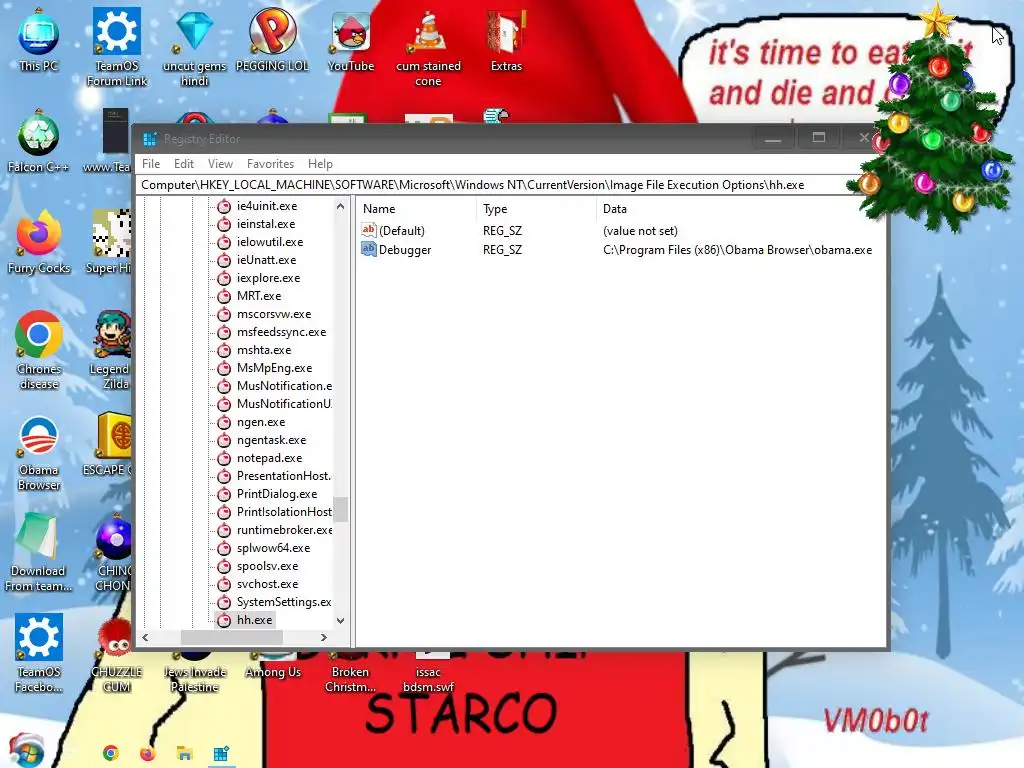Image resolution: width=1024 pixels, height=768 pixels.
Task: Click the tree scroll left arrow
Action: click(x=145, y=637)
